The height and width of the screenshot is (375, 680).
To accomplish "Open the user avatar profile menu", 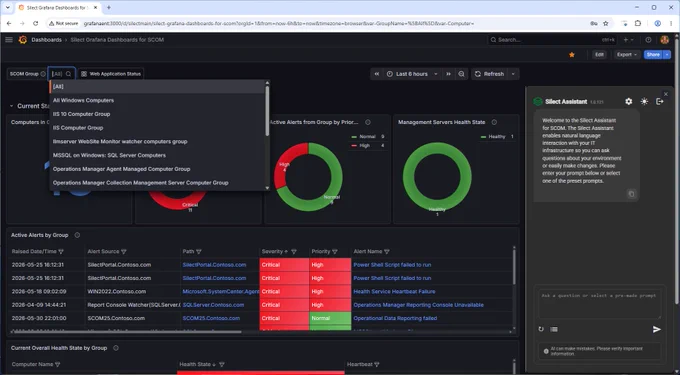I will click(664, 40).
